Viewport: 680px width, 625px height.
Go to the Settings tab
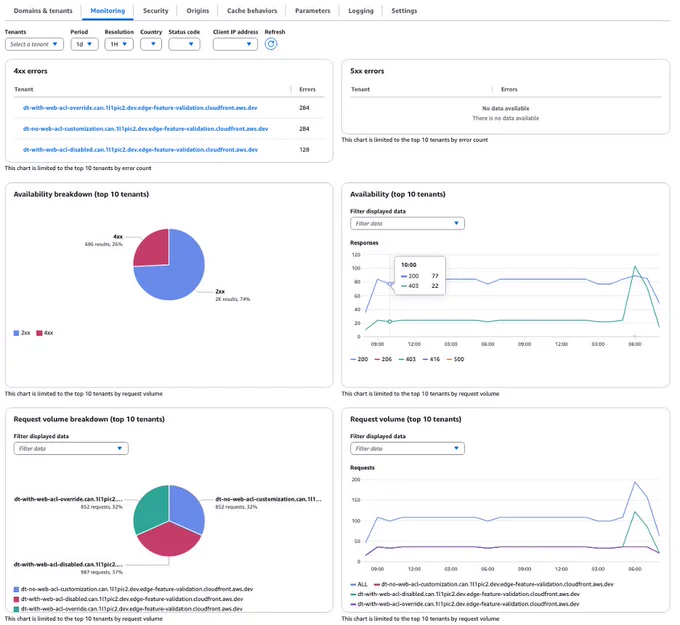point(404,10)
